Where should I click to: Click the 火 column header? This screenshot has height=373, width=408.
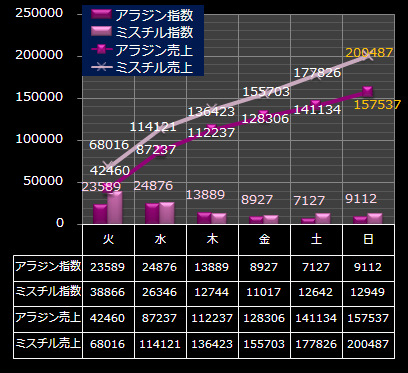[108, 240]
